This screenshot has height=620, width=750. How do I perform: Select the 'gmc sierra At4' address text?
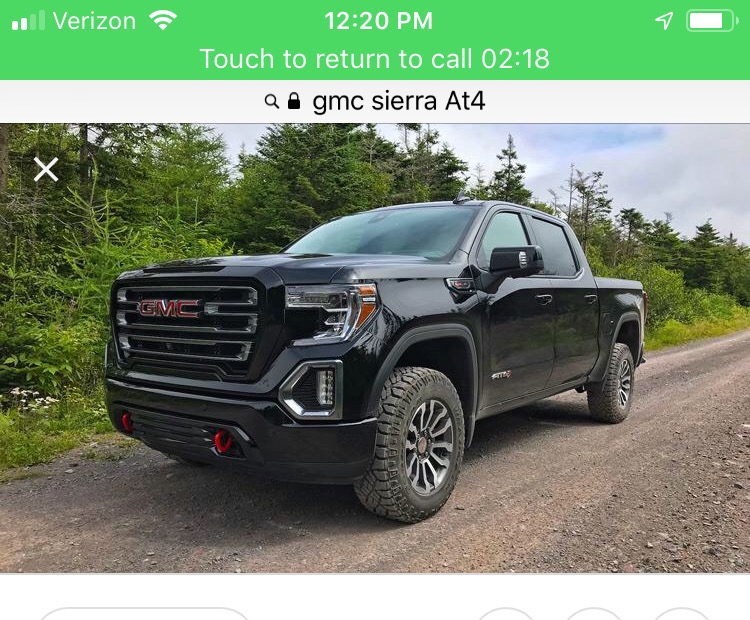(x=398, y=100)
